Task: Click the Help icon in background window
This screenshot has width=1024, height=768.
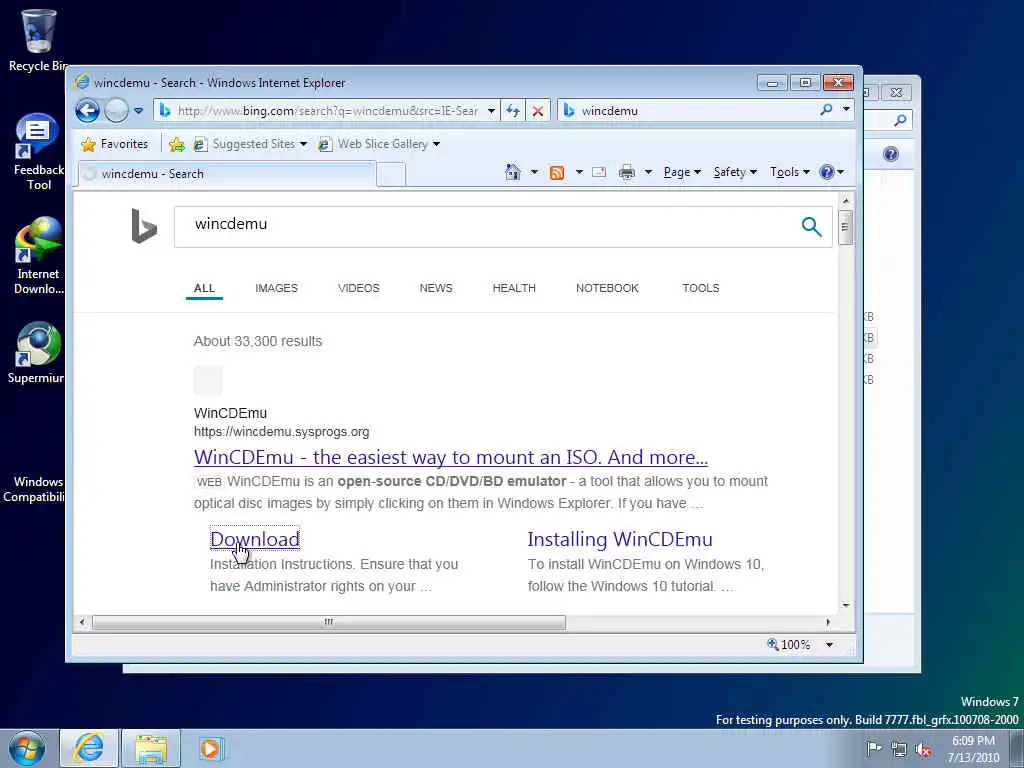Action: pos(890,154)
